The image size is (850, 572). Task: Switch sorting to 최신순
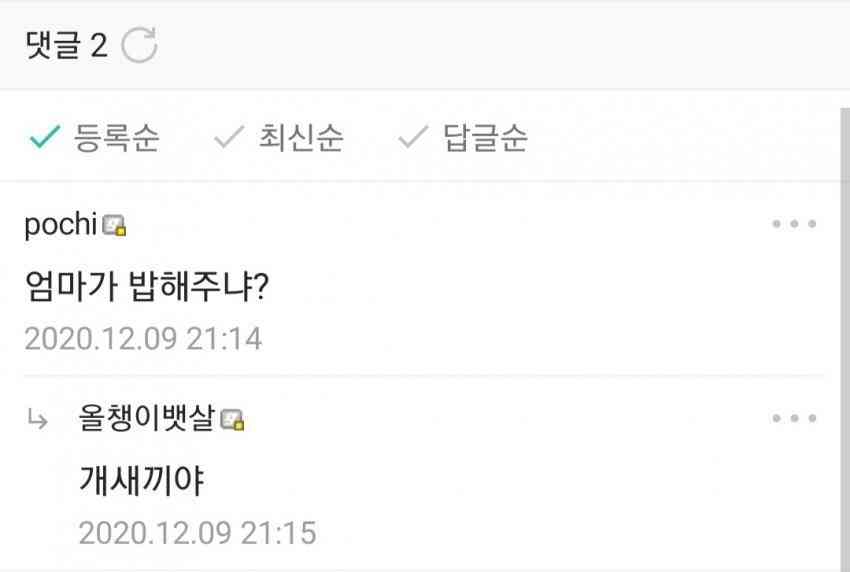pos(301,137)
